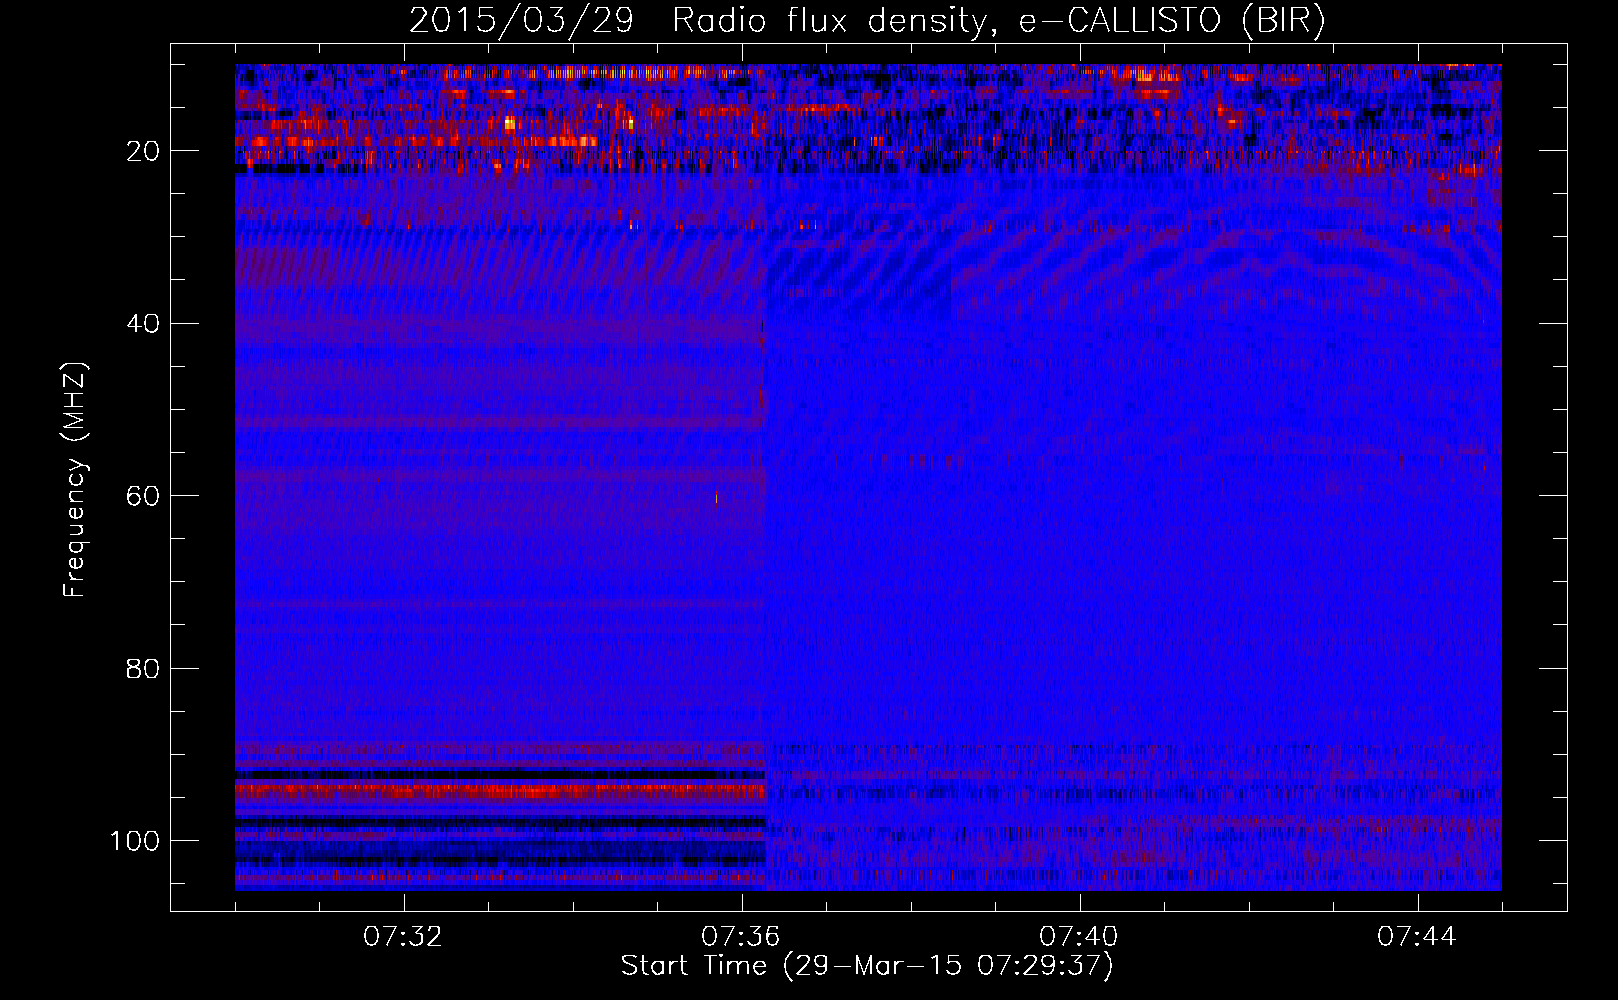Viewport: 1618px width, 1000px height.
Task: Click the 07:40 time tick label
Action: pos(1079,937)
